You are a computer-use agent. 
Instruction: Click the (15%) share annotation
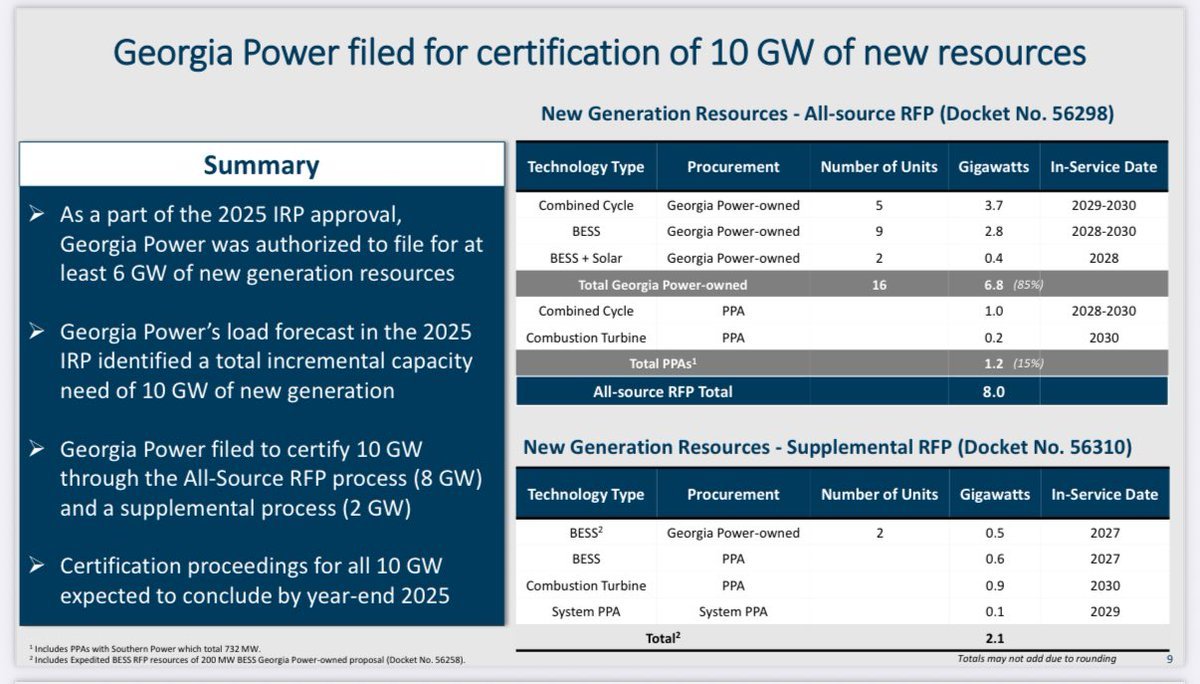tap(1029, 364)
